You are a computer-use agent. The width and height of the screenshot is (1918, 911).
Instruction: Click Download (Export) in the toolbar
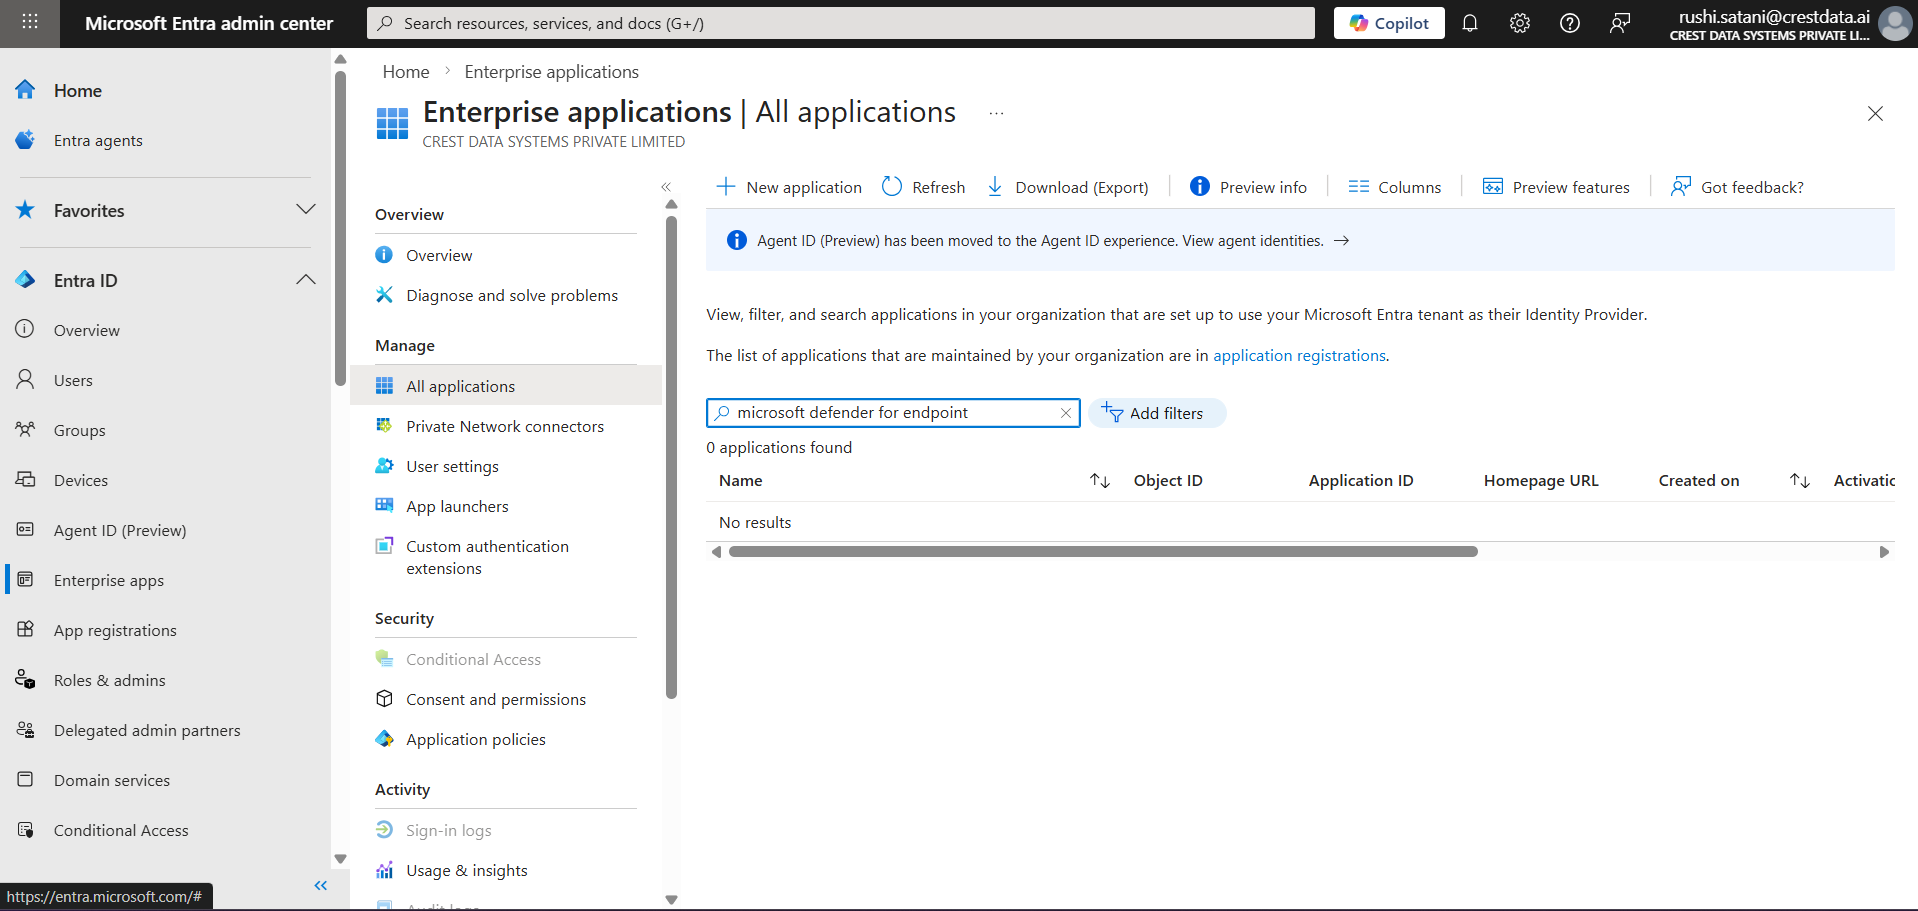point(1067,187)
